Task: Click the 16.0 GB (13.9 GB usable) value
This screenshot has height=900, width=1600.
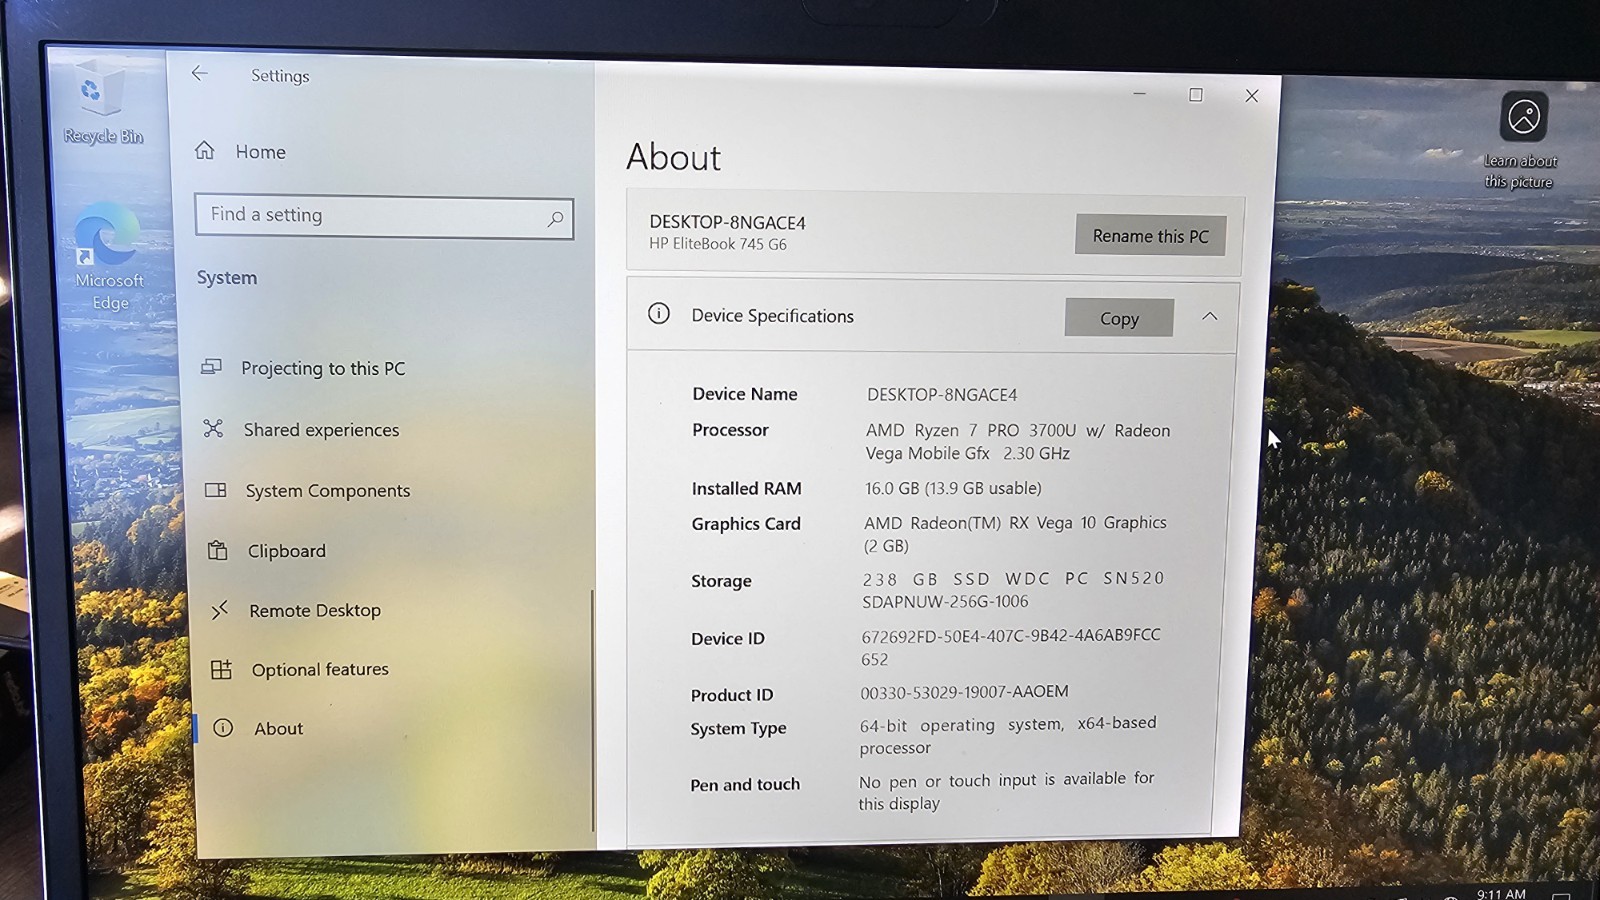Action: coord(953,488)
